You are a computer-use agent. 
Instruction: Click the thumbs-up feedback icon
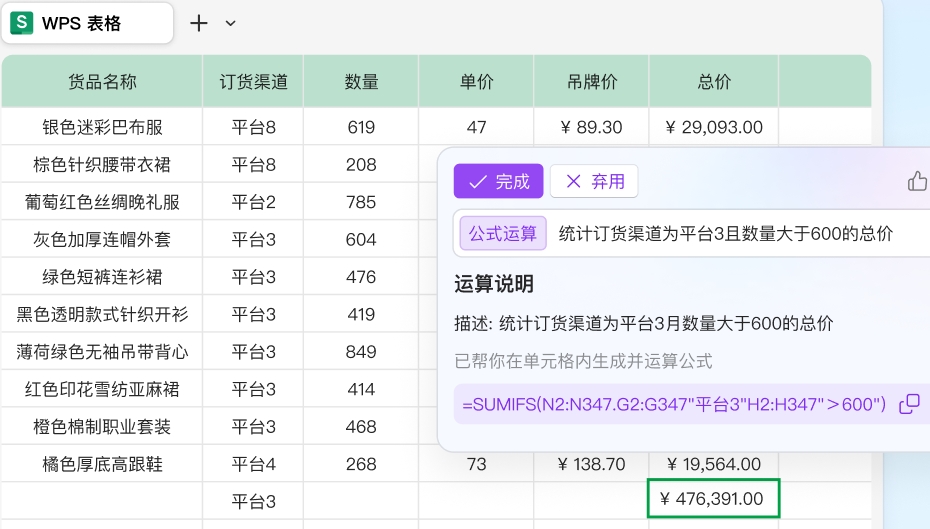917,181
